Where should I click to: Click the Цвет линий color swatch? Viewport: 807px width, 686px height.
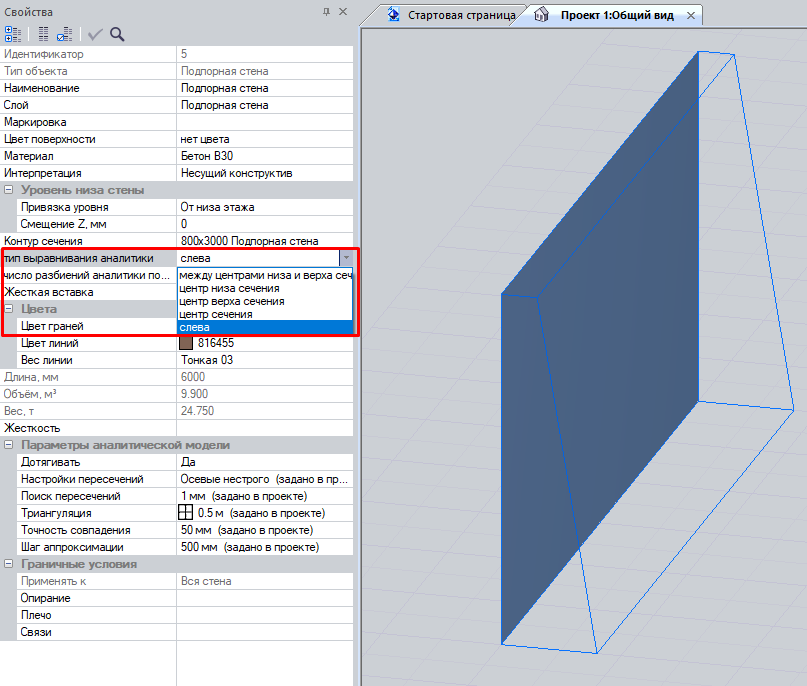pyautogui.click(x=187, y=343)
